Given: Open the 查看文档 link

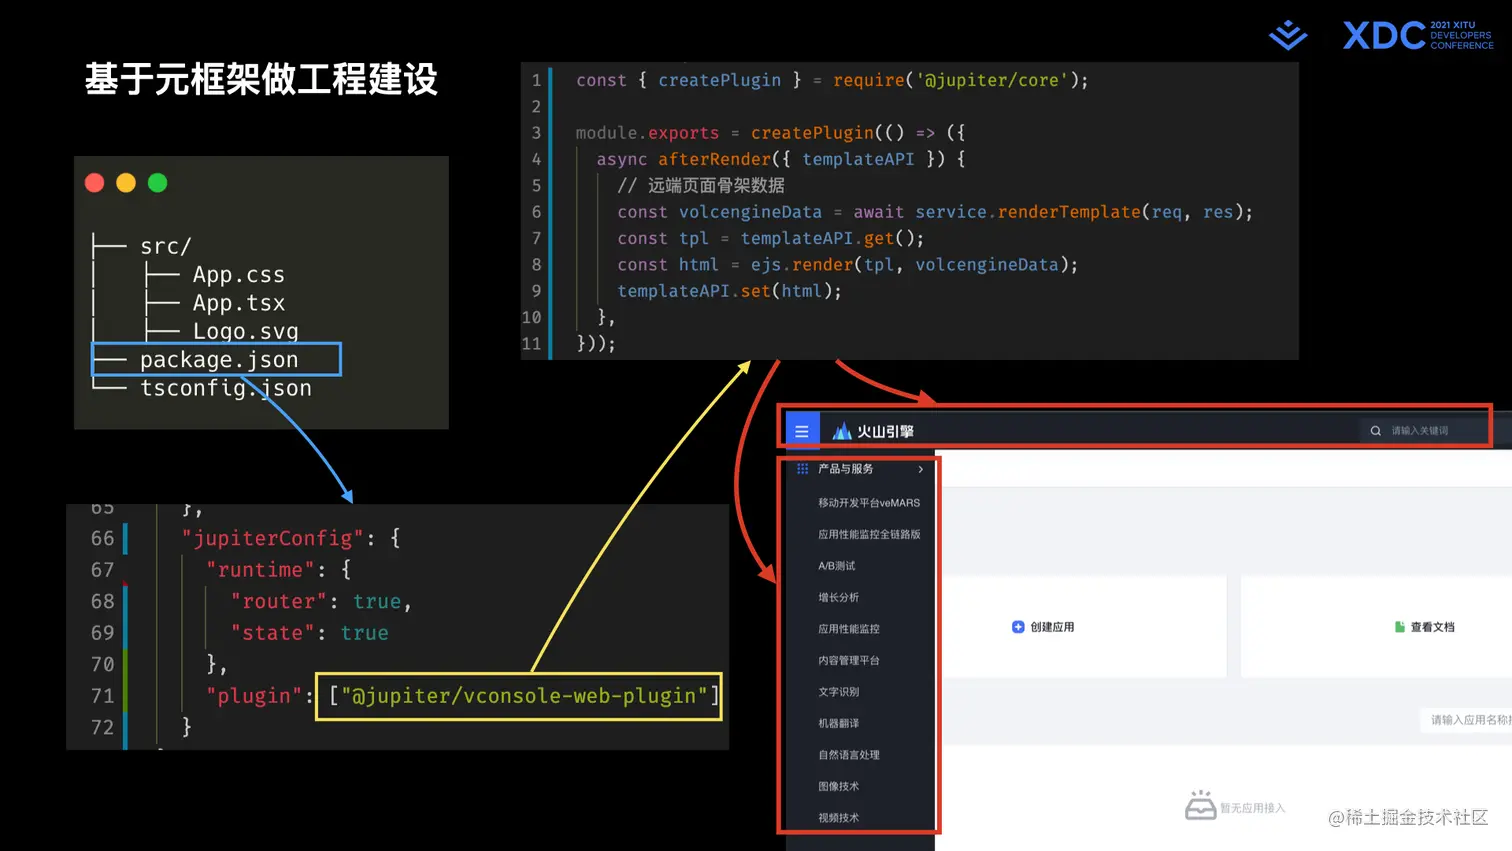Looking at the screenshot, I should pyautogui.click(x=1425, y=627).
